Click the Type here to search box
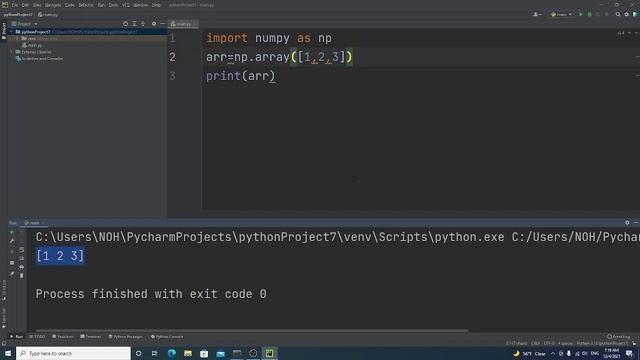Viewport: 640px width, 360px height. tap(73, 353)
